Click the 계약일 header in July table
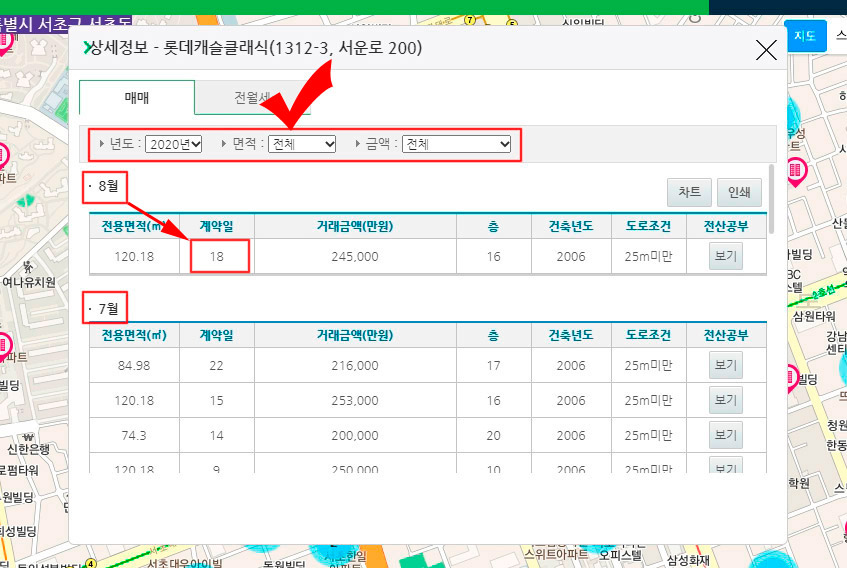The height and width of the screenshot is (568, 847). (217, 335)
